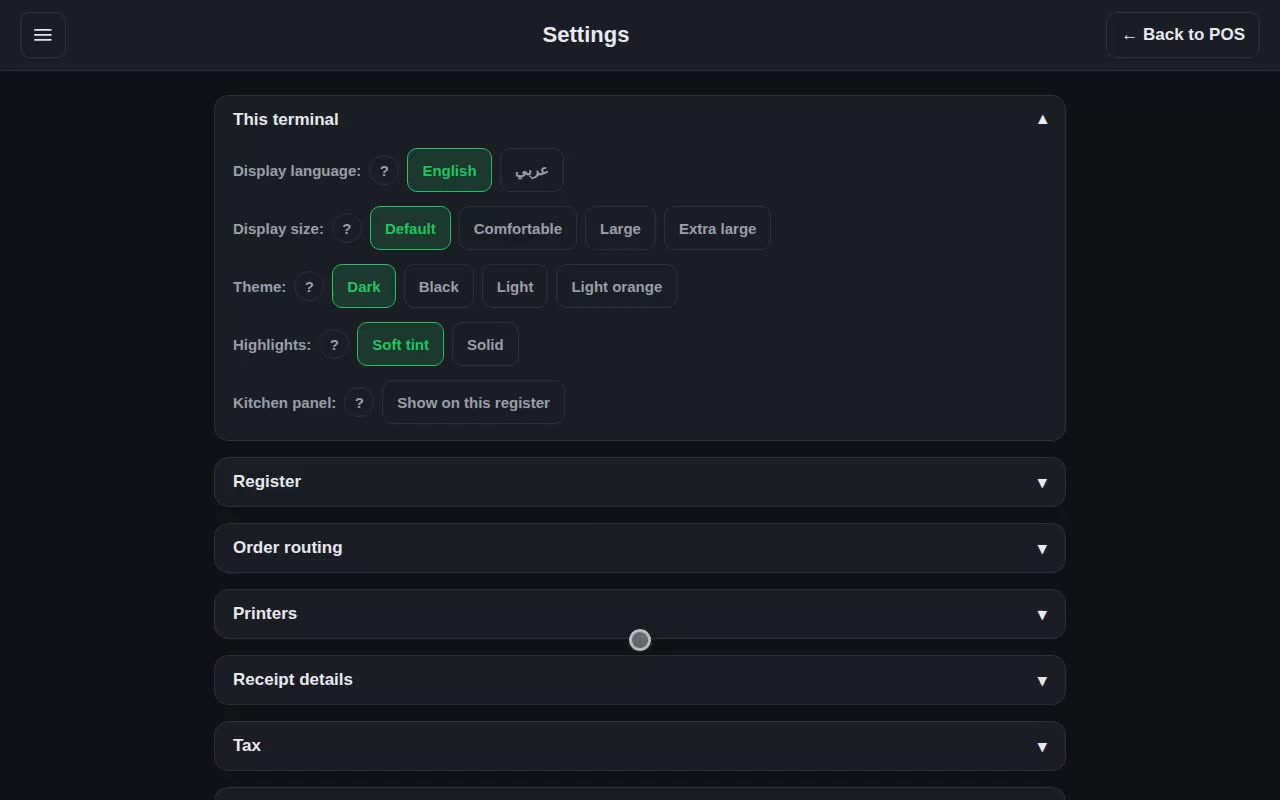Open help for Display language
1280x800 pixels.
(384, 170)
